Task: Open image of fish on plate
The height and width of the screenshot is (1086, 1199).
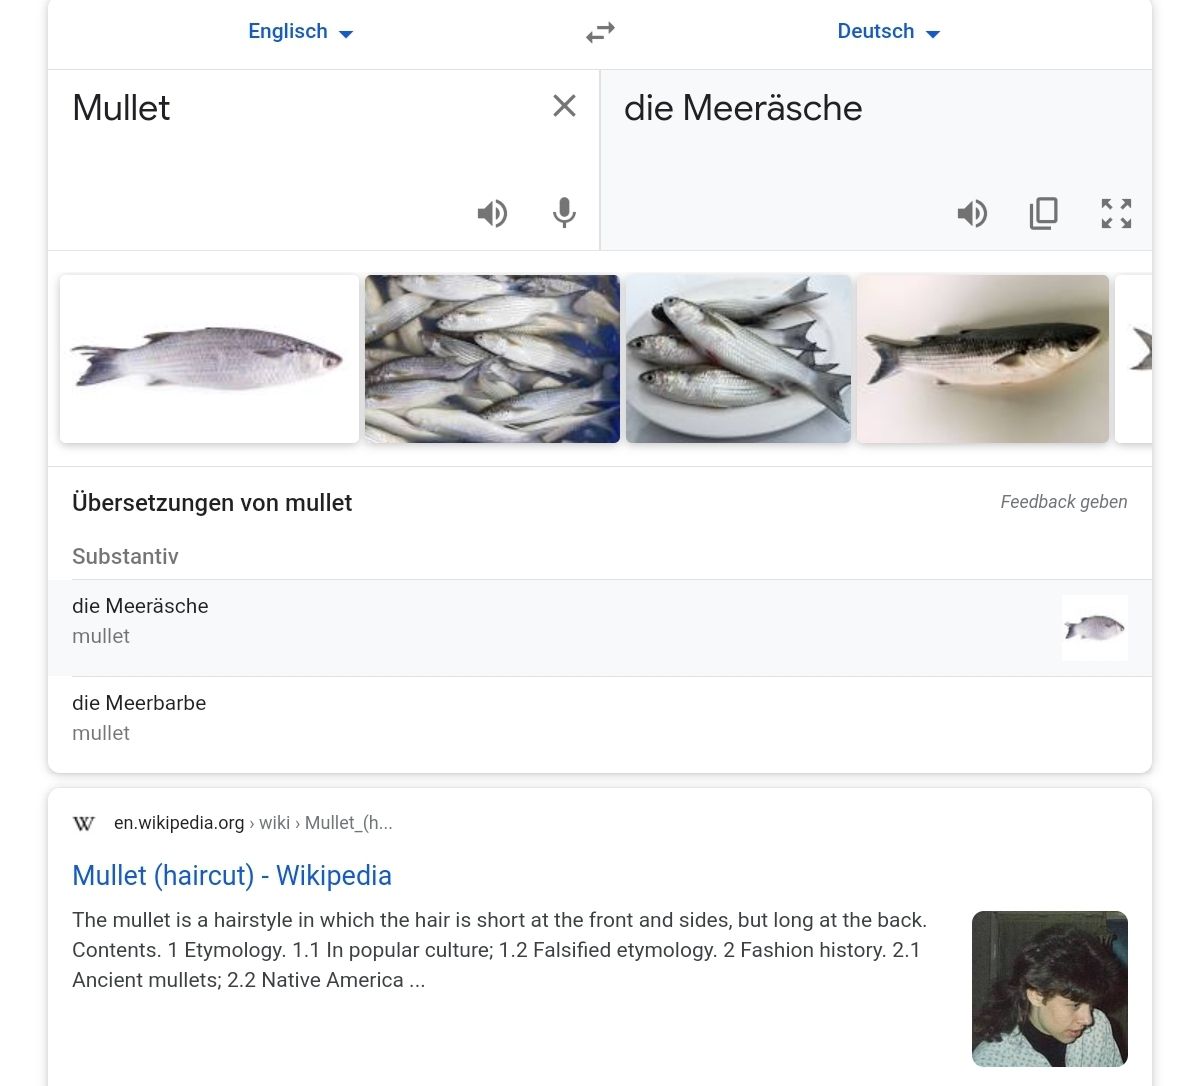Action: [738, 359]
